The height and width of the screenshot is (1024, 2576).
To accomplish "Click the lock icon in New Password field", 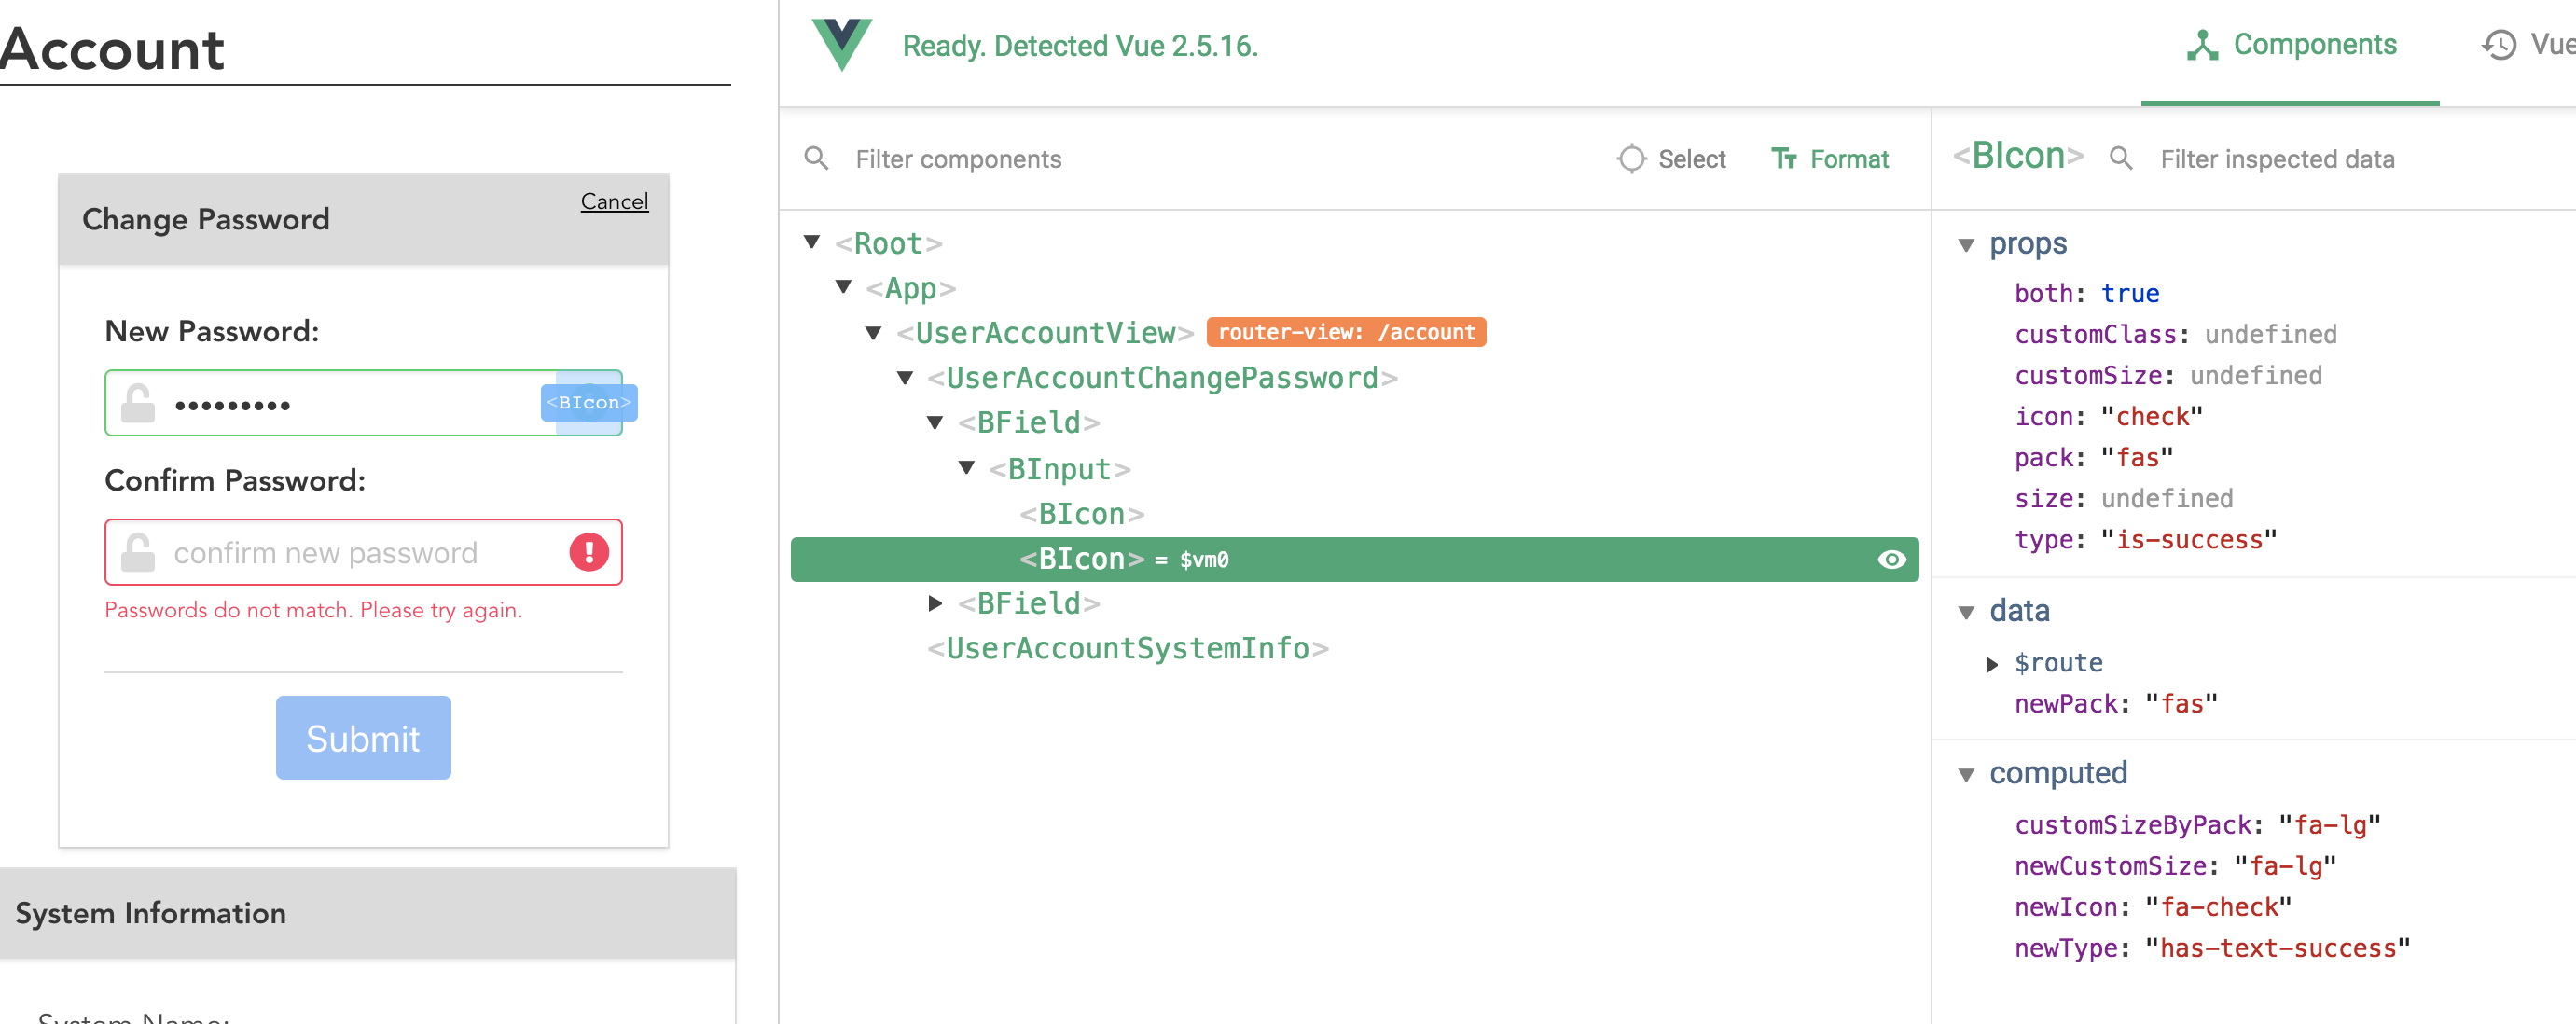I will (x=138, y=403).
